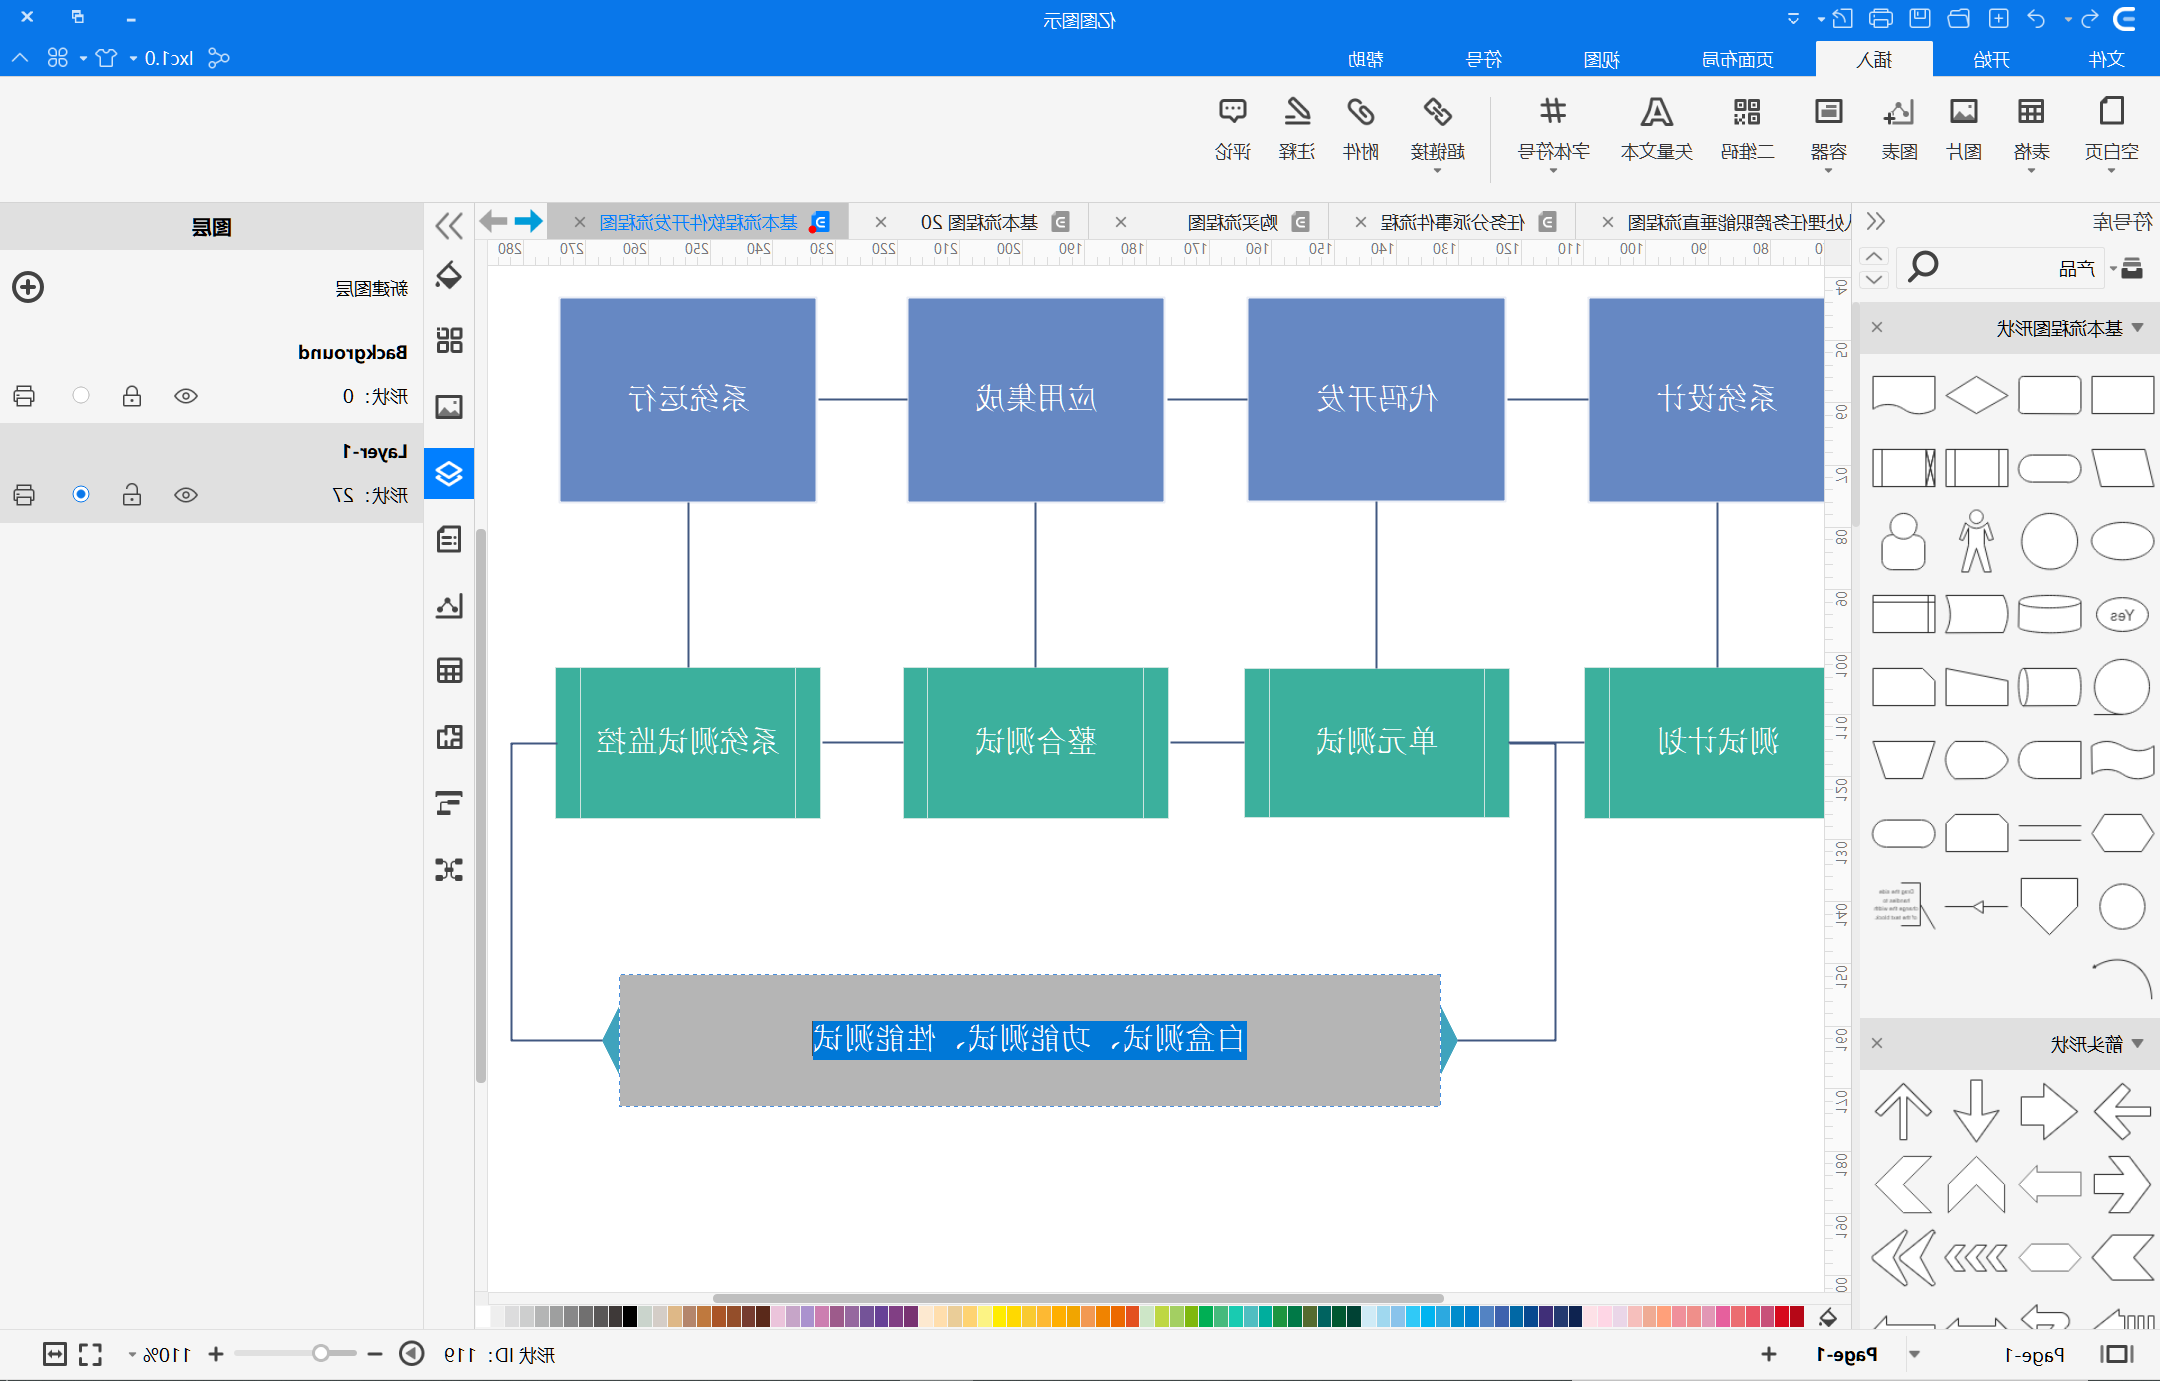Image resolution: width=2160 pixels, height=1381 pixels.
Task: Toggle visibility eye of Layer-1
Action: pos(186,495)
